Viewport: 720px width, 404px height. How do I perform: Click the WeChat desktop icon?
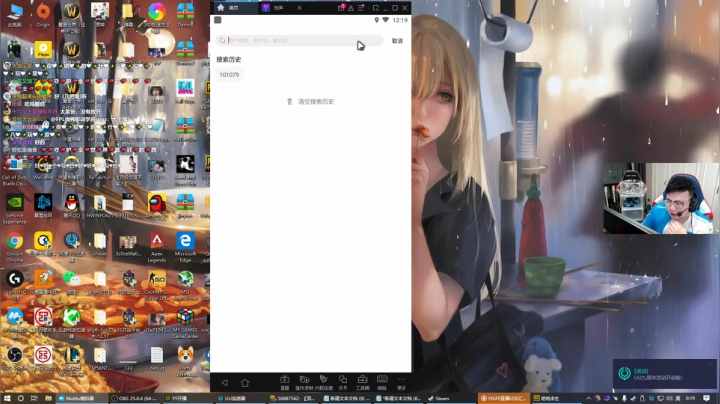[71, 282]
